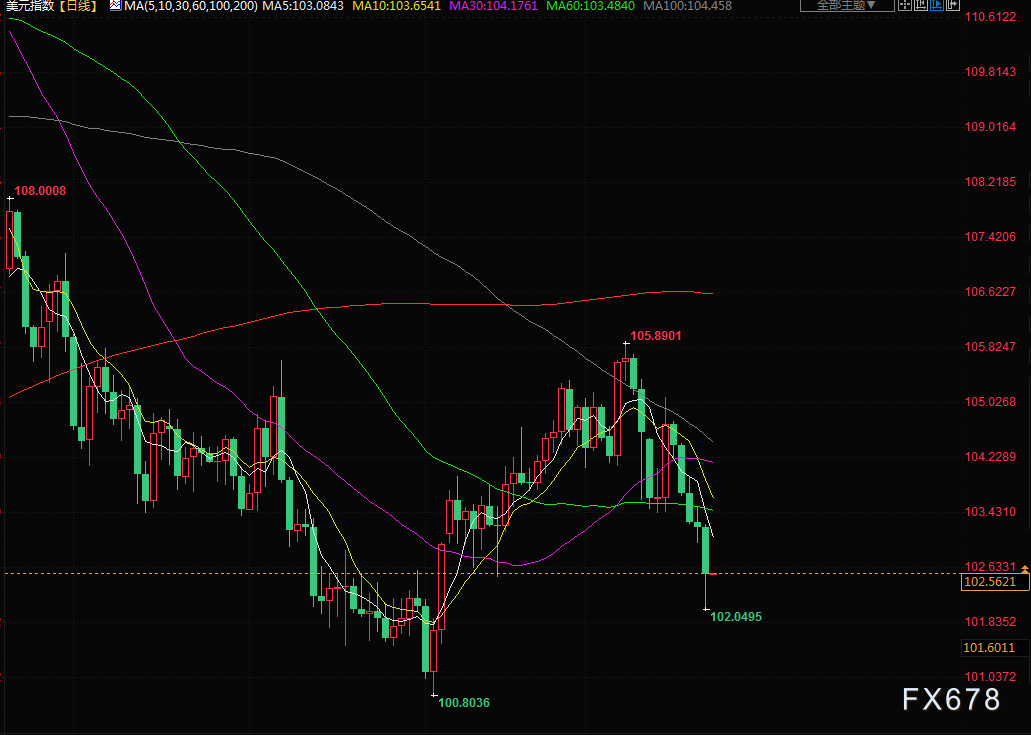Click the 102.0495 latest low marker

point(736,617)
